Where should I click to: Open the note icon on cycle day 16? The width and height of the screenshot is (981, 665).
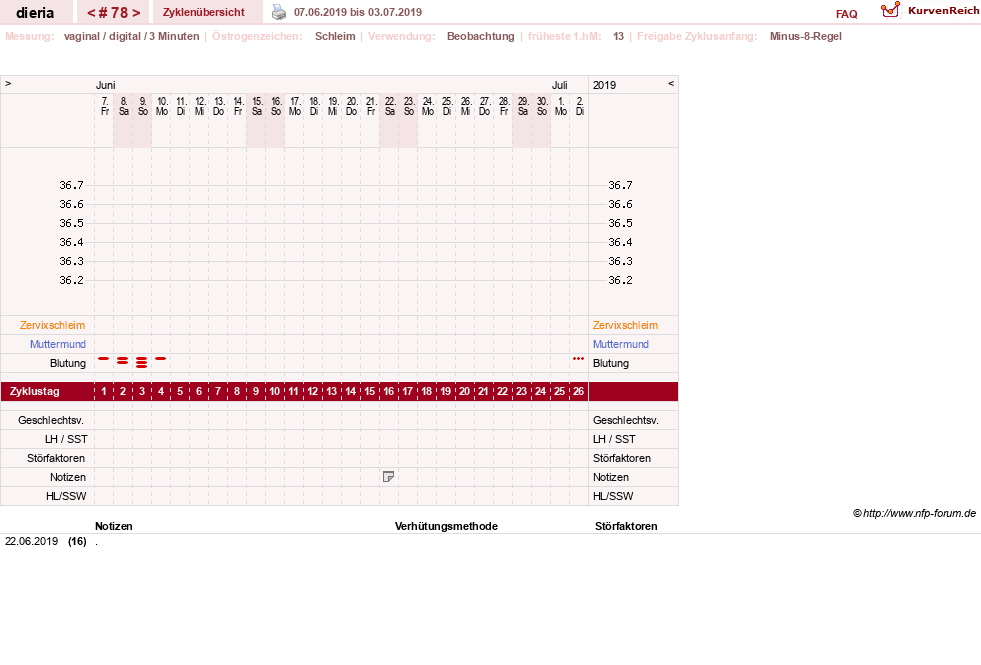pyautogui.click(x=388, y=477)
